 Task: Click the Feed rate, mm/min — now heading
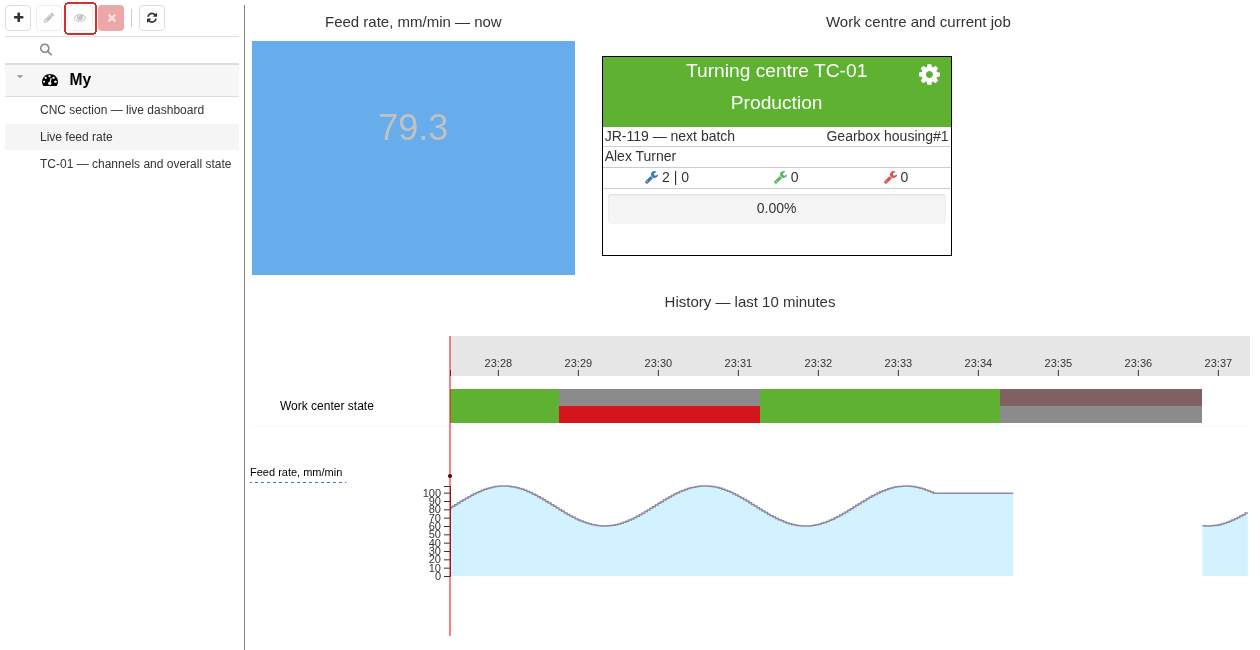(x=413, y=22)
